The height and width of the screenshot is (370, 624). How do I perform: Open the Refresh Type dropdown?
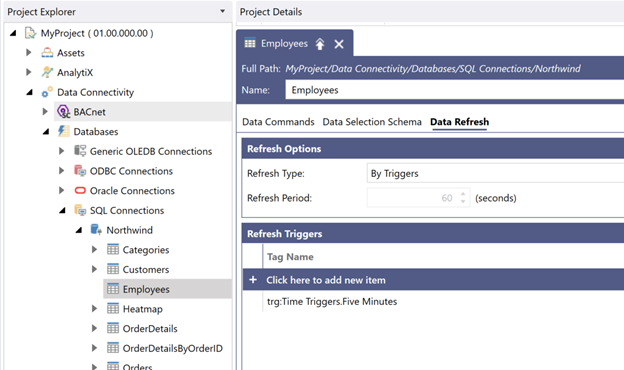coord(495,173)
